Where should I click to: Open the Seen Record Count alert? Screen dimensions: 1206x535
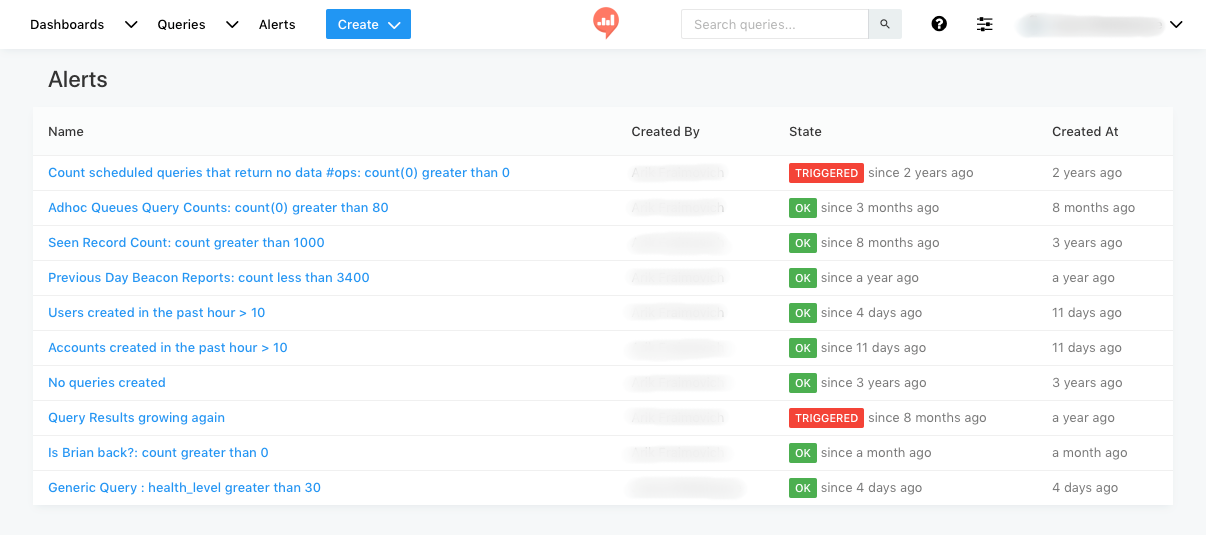pyautogui.click(x=186, y=243)
